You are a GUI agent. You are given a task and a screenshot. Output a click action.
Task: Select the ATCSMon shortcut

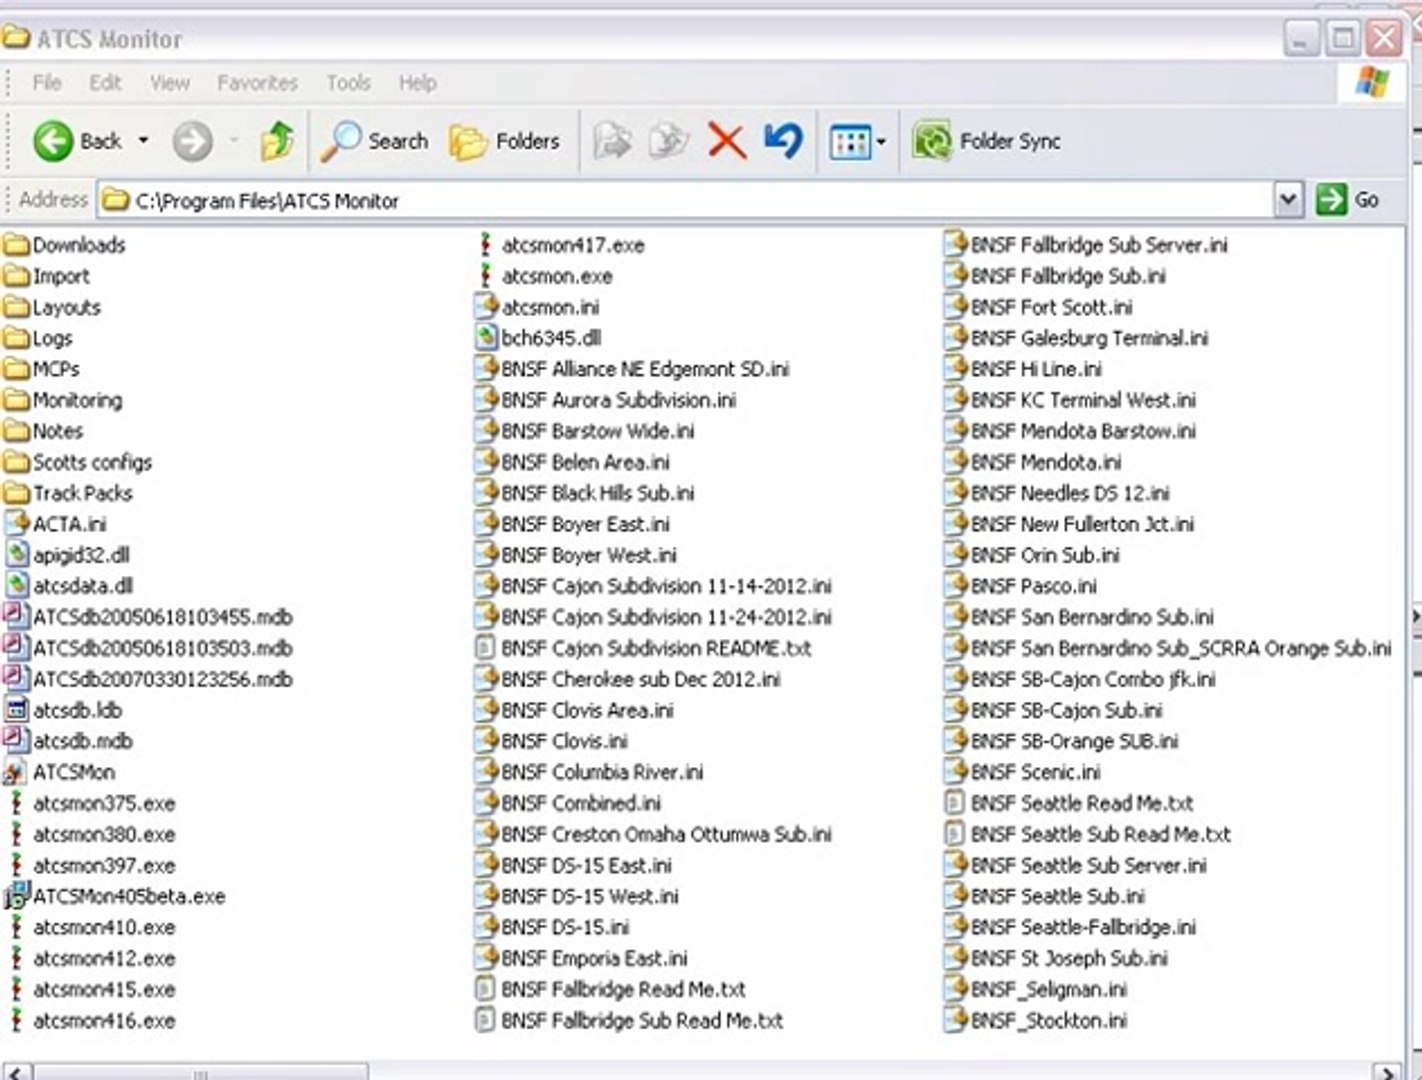(x=60, y=772)
